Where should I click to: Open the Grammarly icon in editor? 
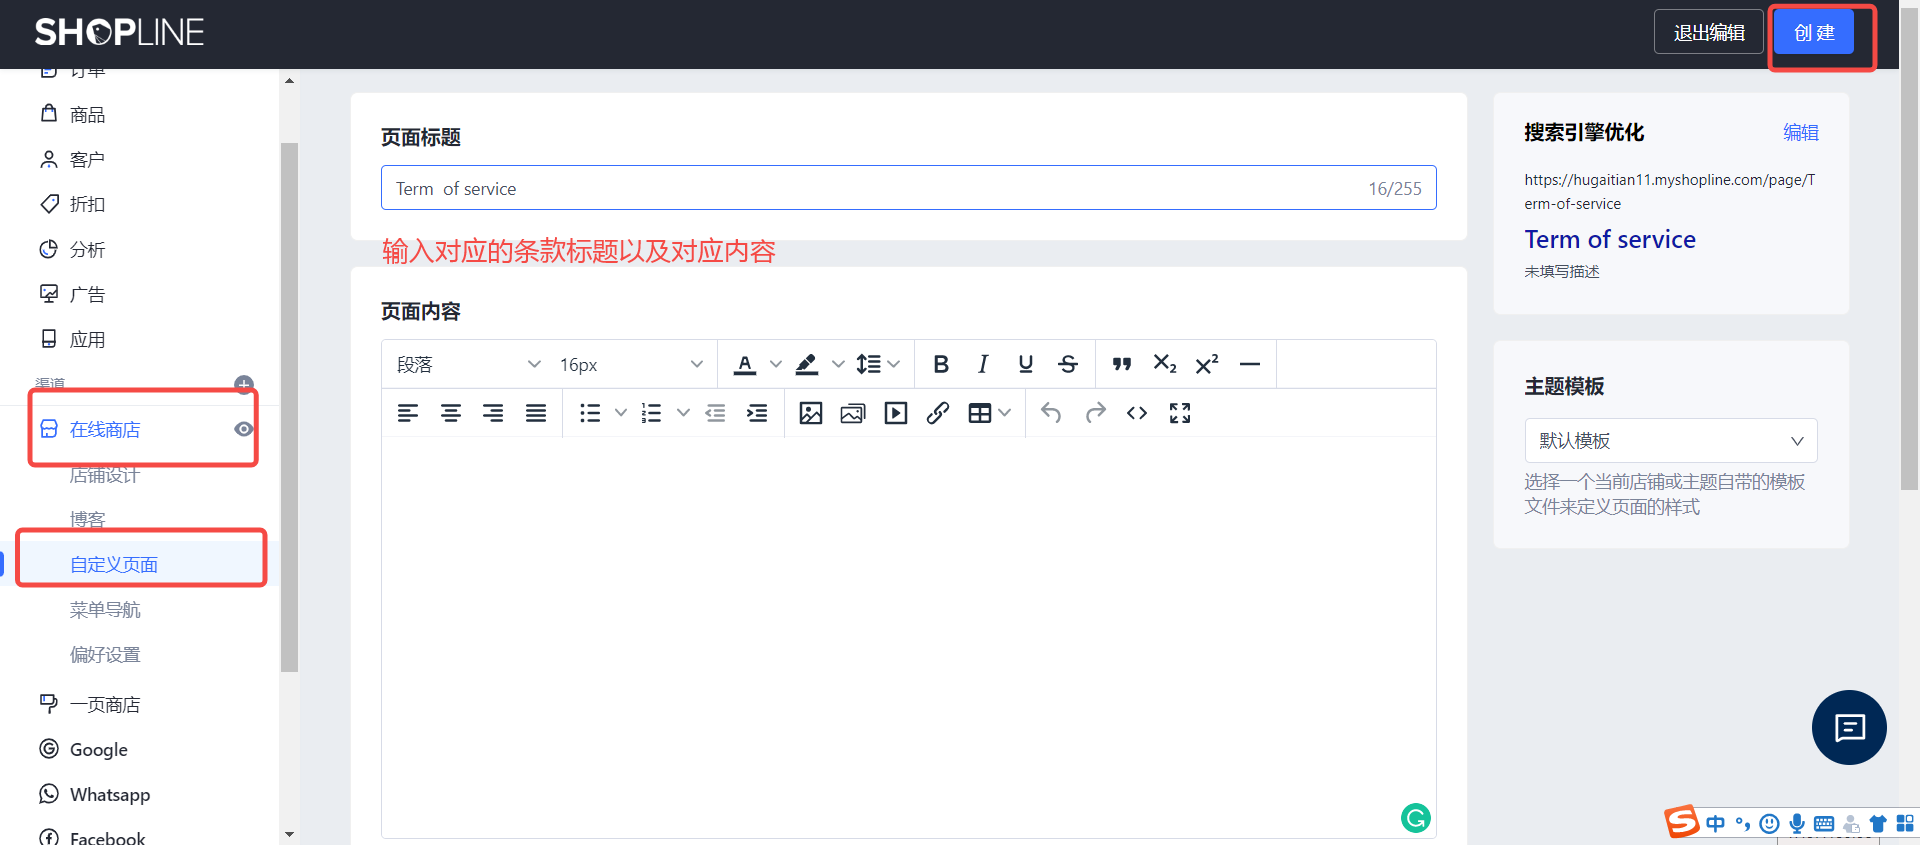1415,818
